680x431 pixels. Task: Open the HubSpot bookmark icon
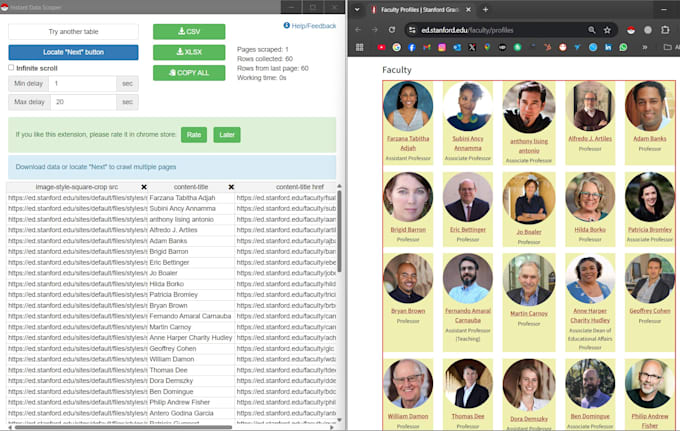548,47
